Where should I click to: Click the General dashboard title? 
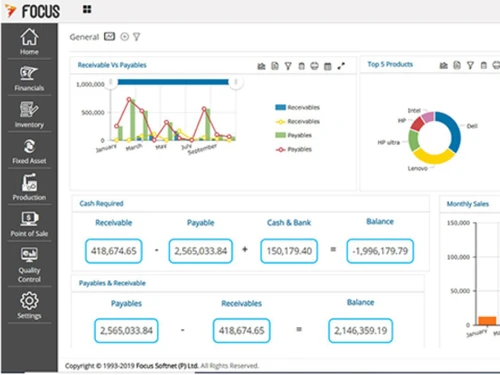[84, 37]
